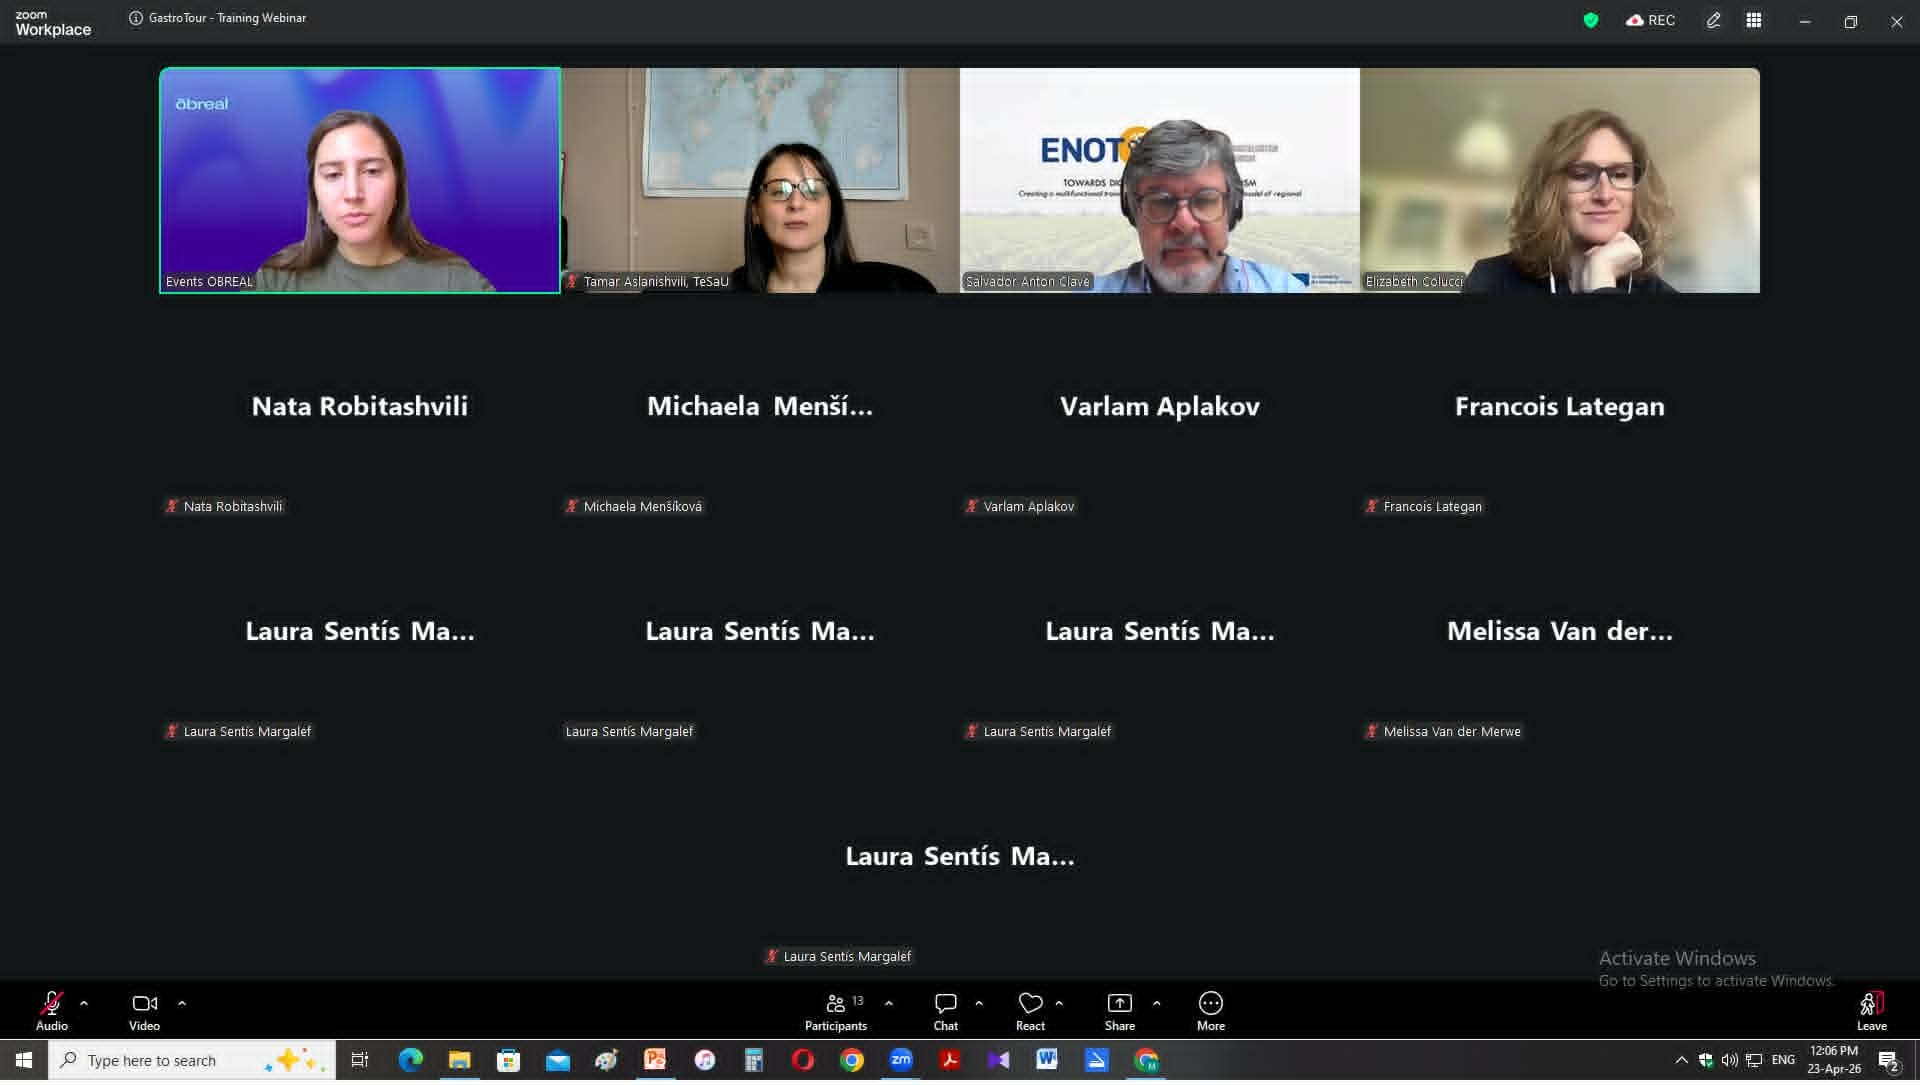Expand the Participants options arrow
Image resolution: width=1920 pixels, height=1085 pixels.
pos(889,1003)
